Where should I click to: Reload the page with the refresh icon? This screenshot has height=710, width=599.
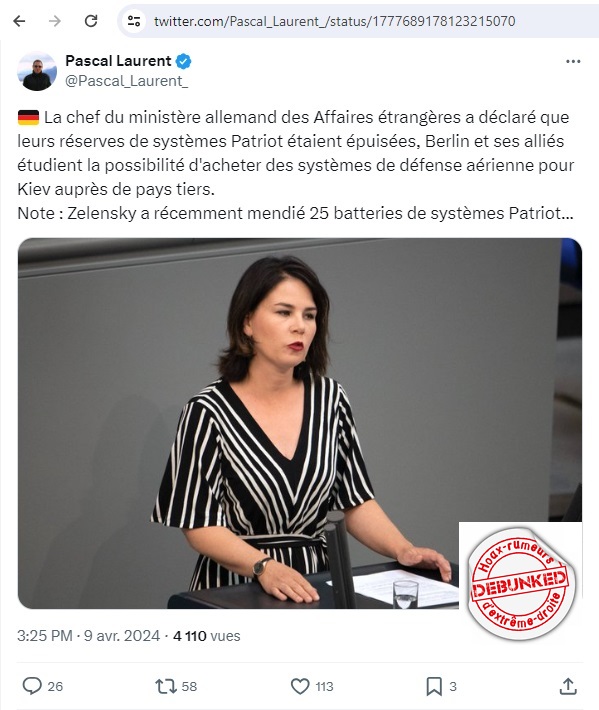coord(91,21)
